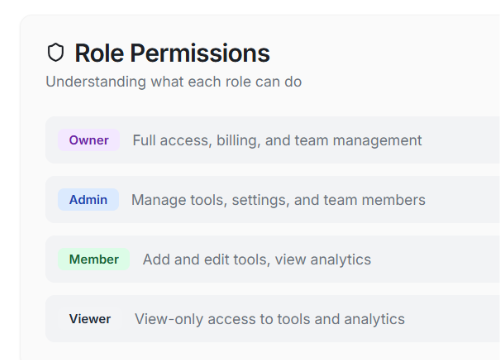The image size is (500, 362).
Task: Select the purple Owner role badge
Action: click(89, 140)
